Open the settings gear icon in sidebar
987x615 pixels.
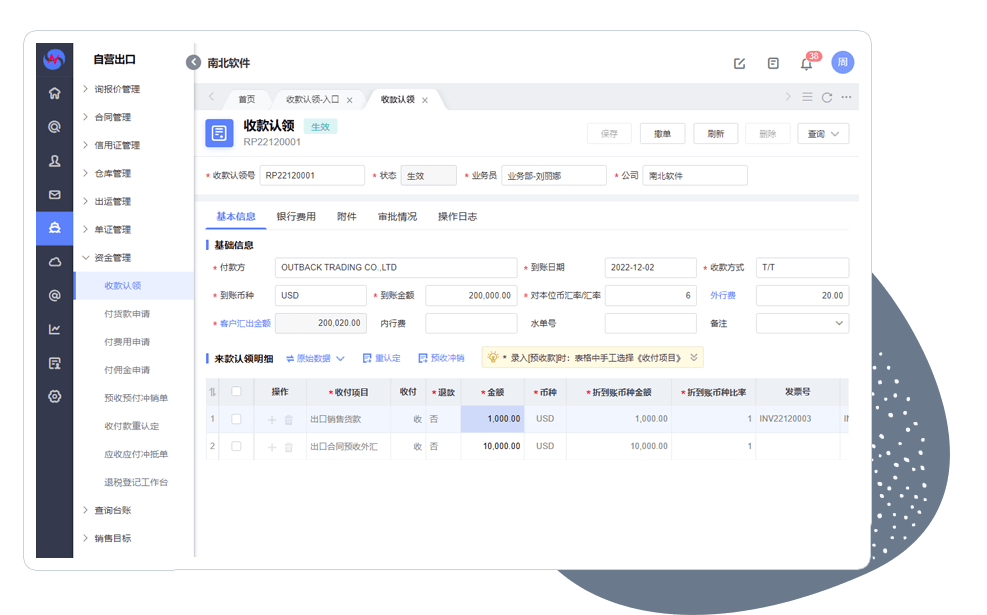coord(55,396)
